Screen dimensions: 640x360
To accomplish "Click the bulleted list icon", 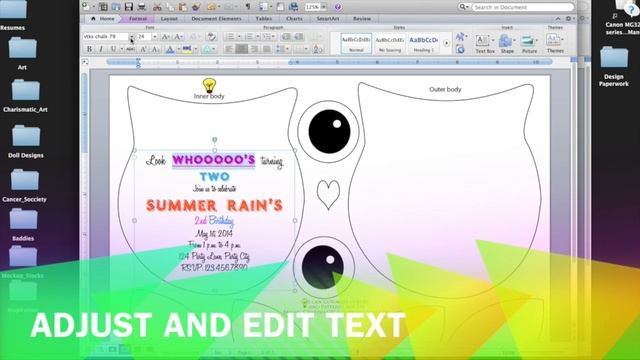I will pyautogui.click(x=230, y=37).
